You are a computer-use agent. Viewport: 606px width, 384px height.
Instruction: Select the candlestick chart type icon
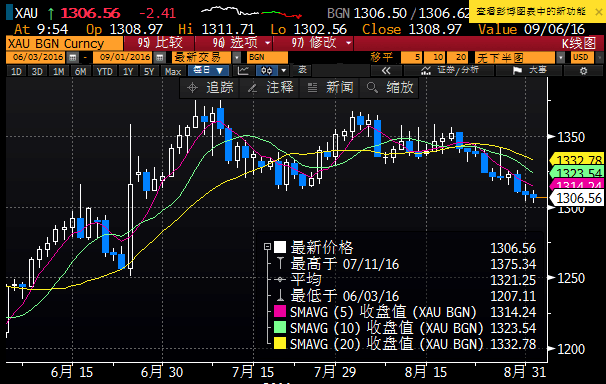tap(267, 71)
